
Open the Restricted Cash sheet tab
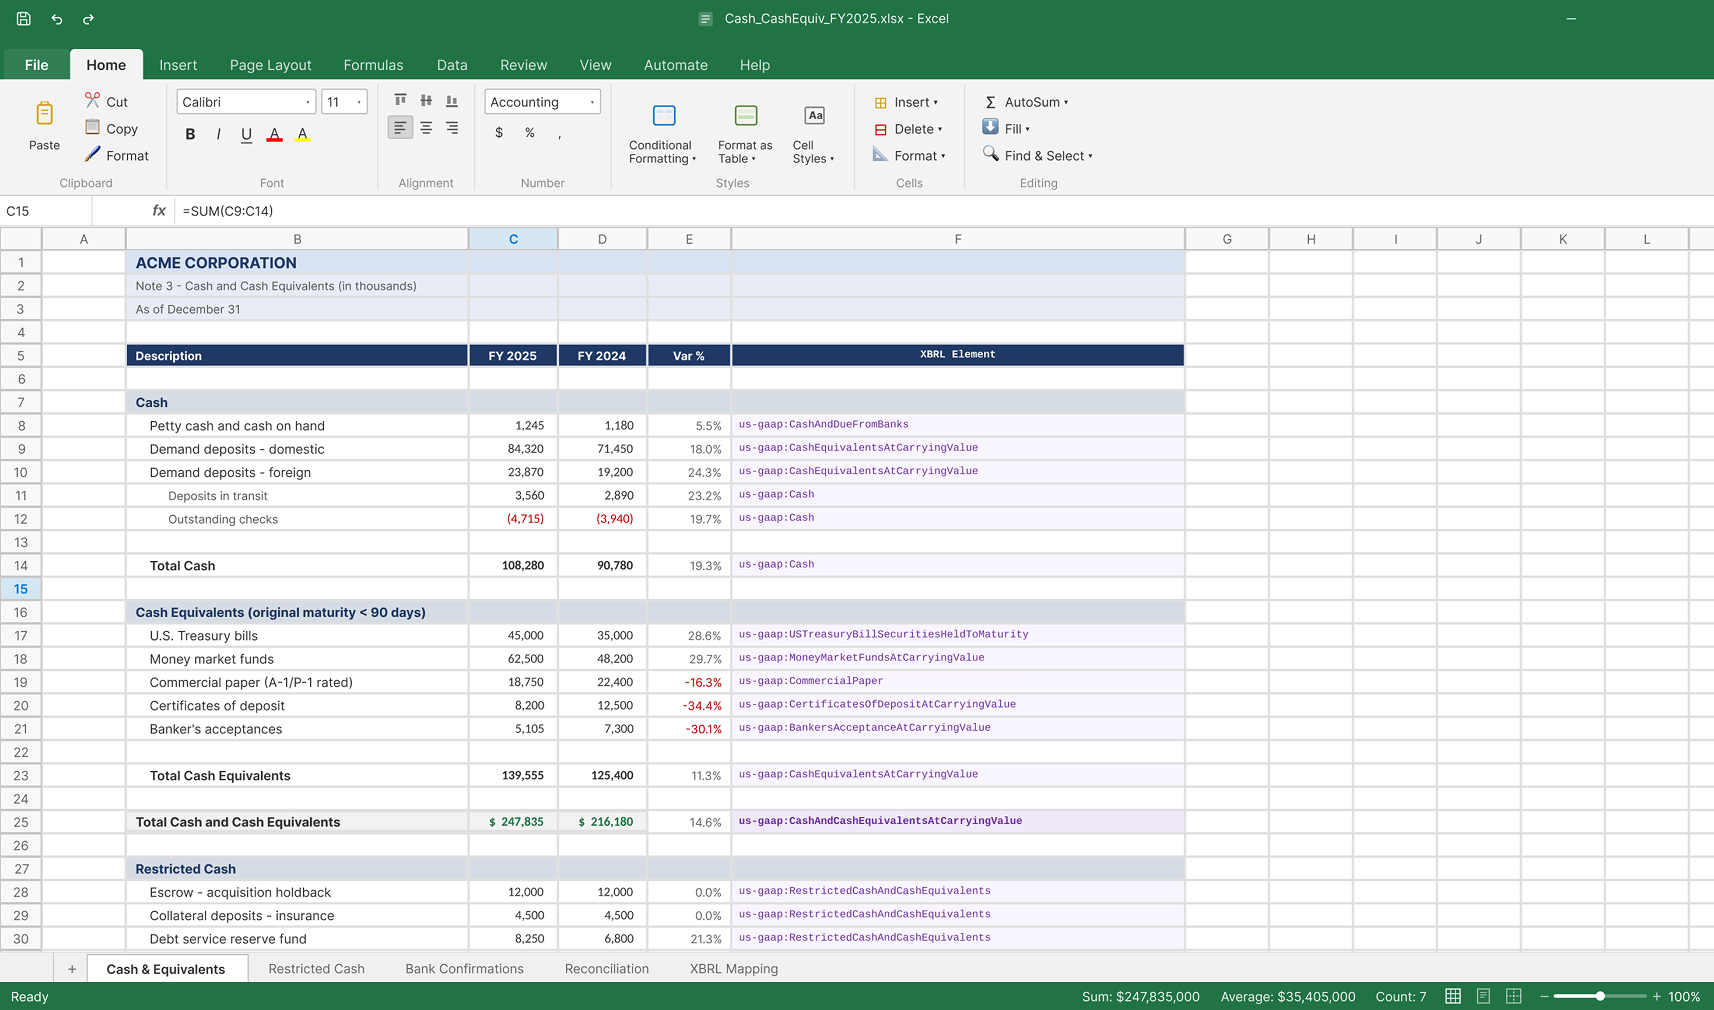click(316, 968)
